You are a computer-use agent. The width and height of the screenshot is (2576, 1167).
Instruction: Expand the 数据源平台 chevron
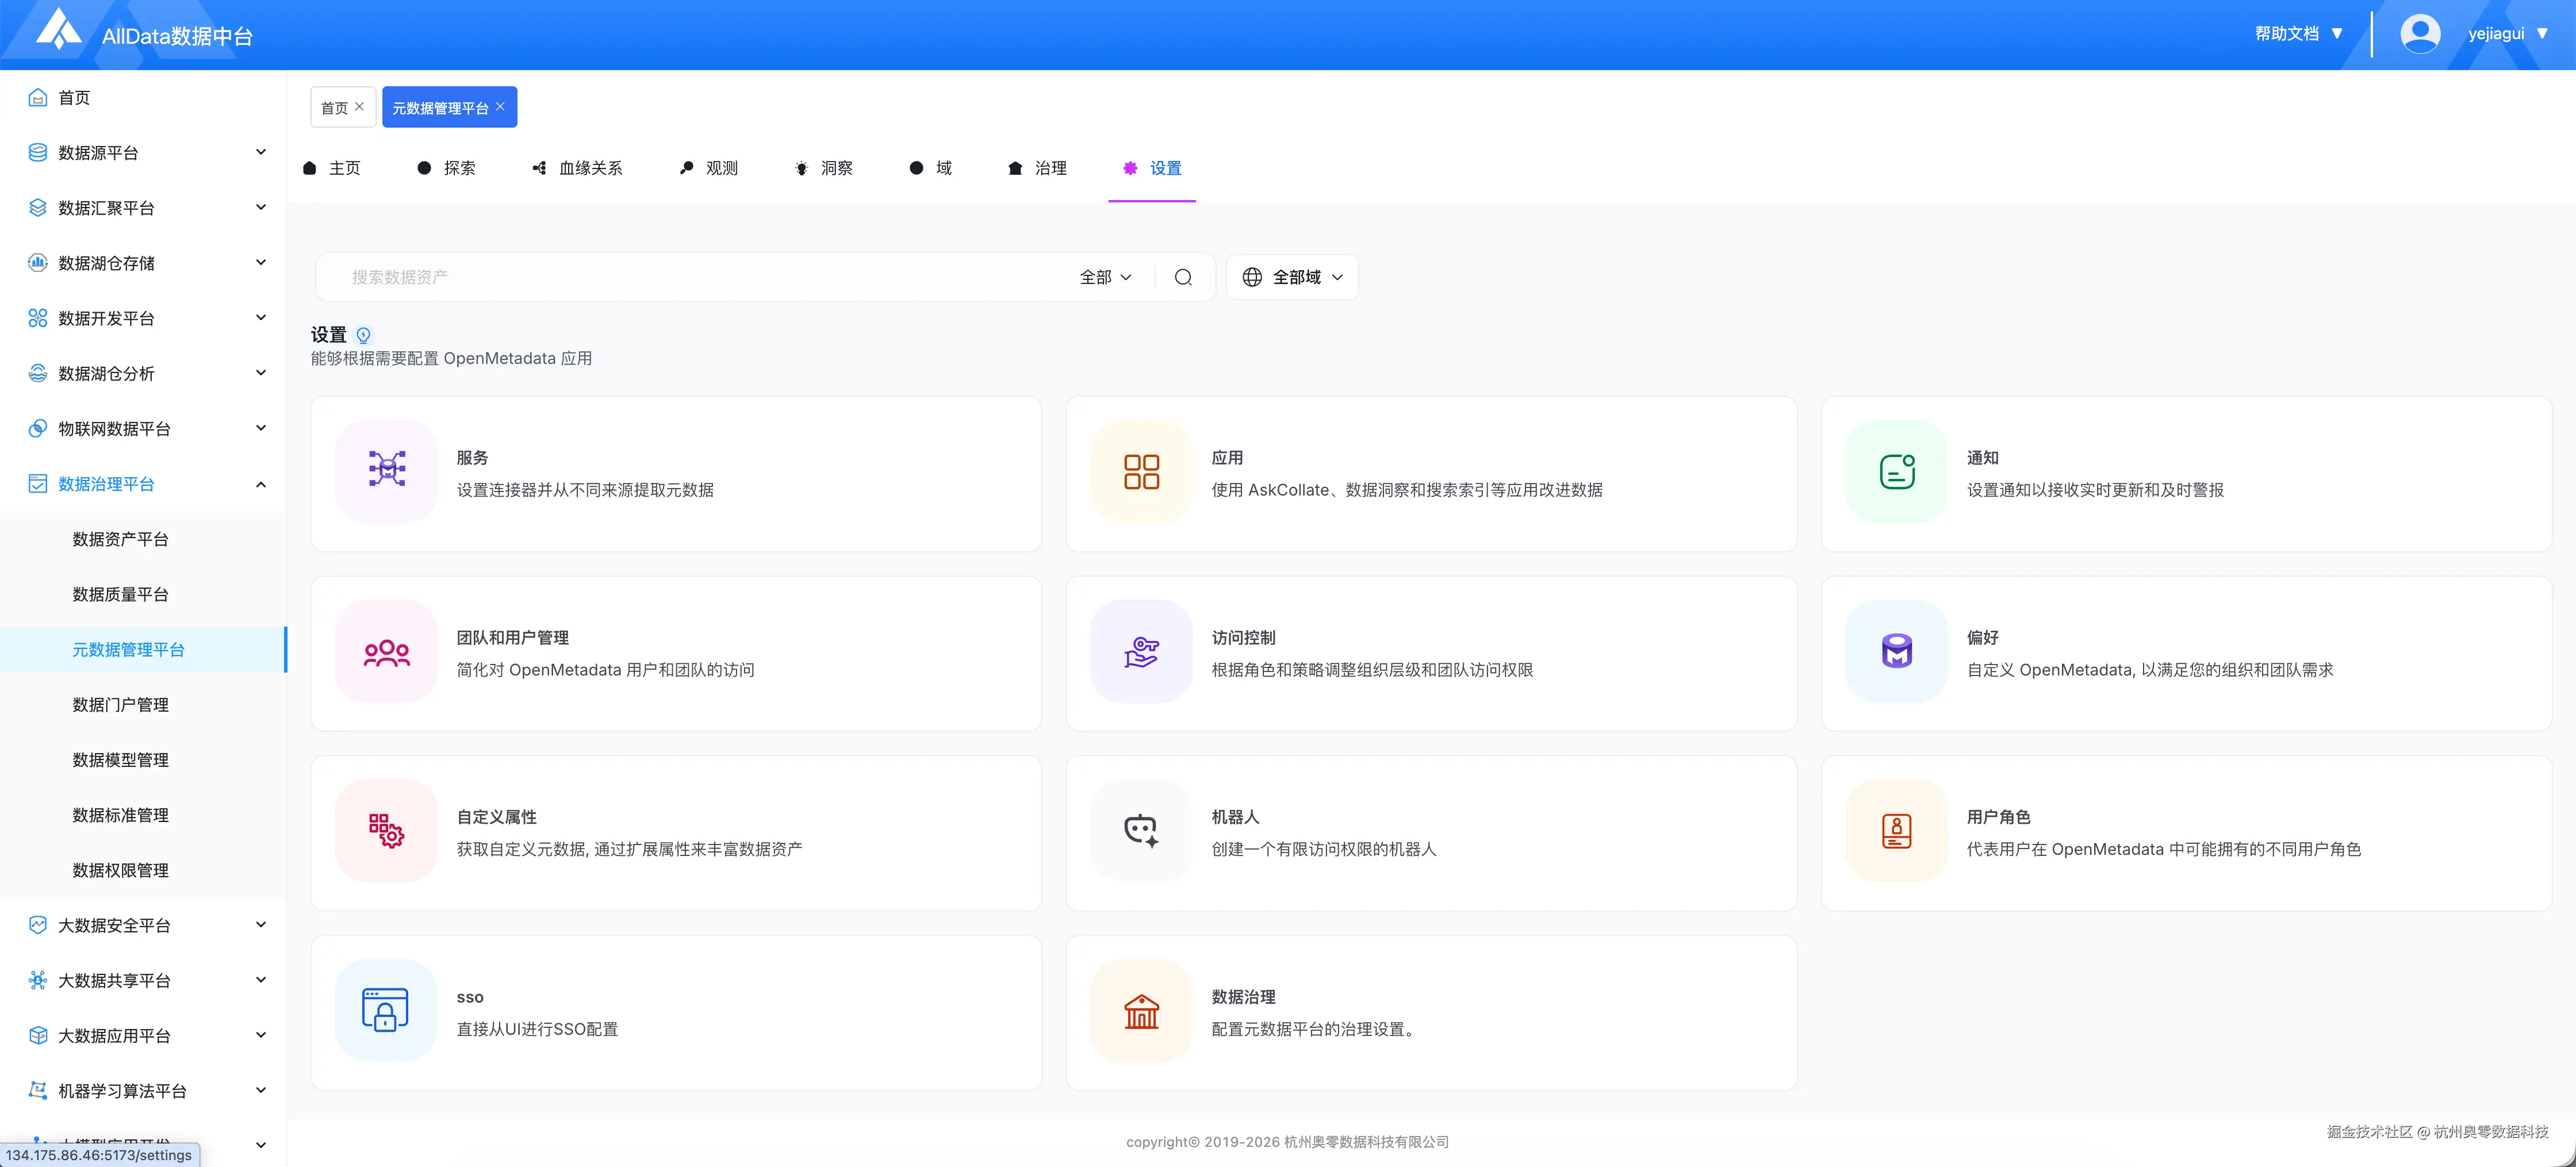click(x=261, y=152)
